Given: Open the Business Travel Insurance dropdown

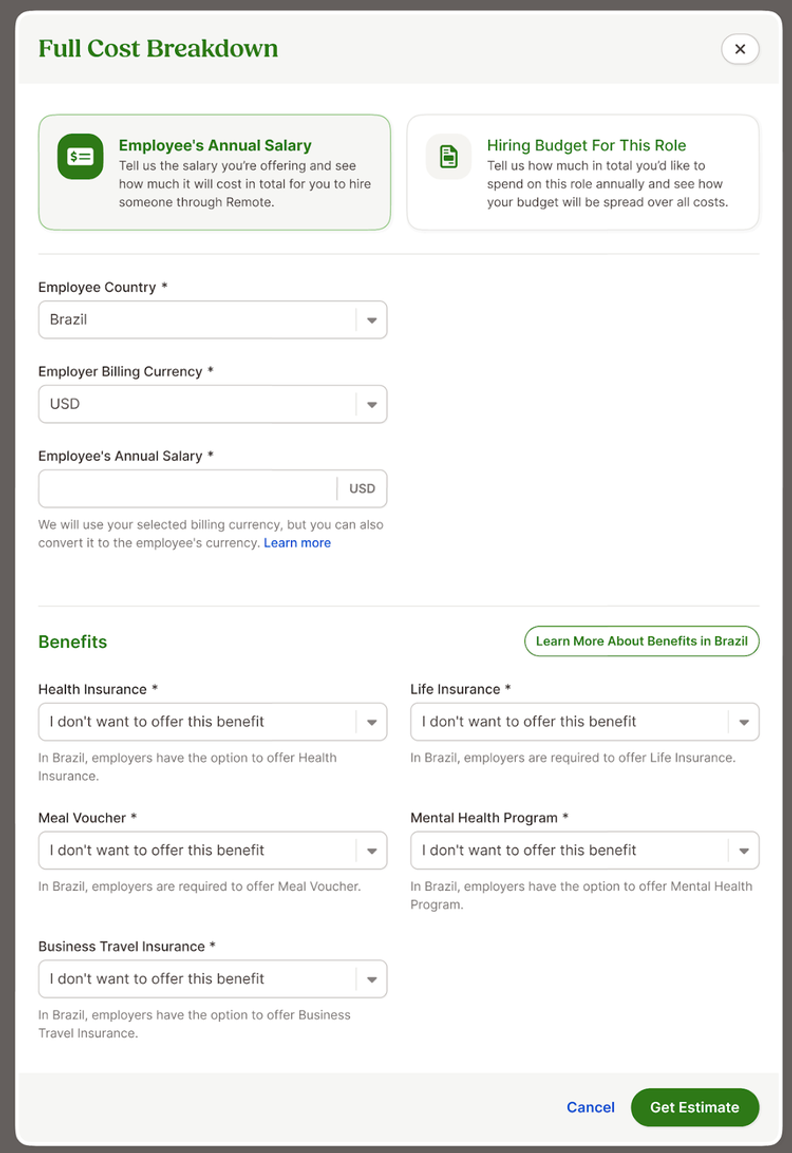Looking at the screenshot, I should 200,979.
